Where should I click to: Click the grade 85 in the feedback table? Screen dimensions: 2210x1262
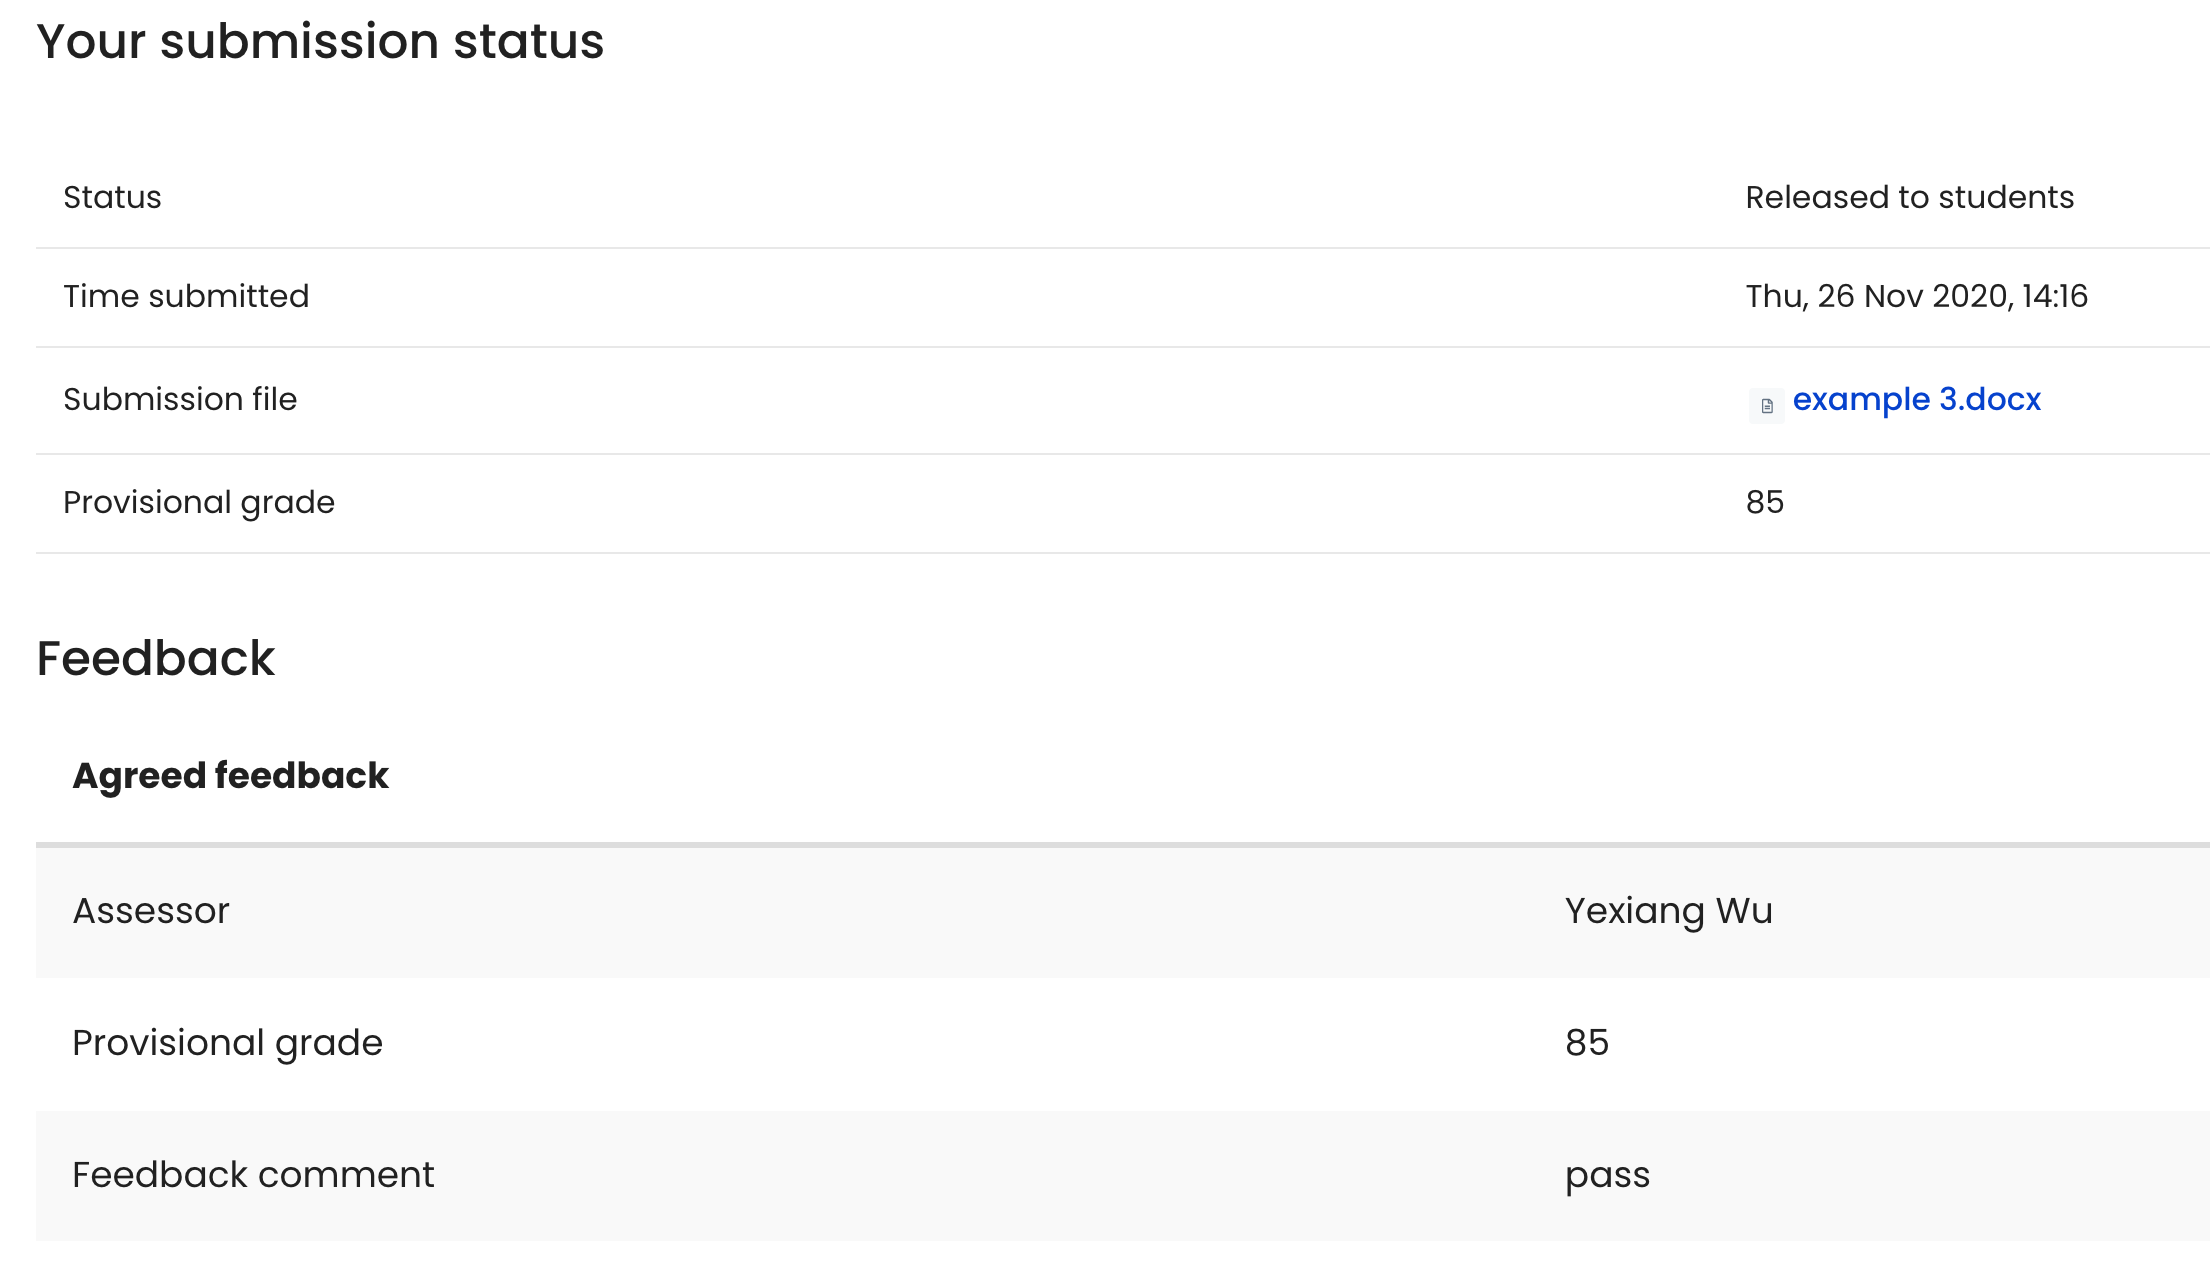[x=1587, y=1043]
